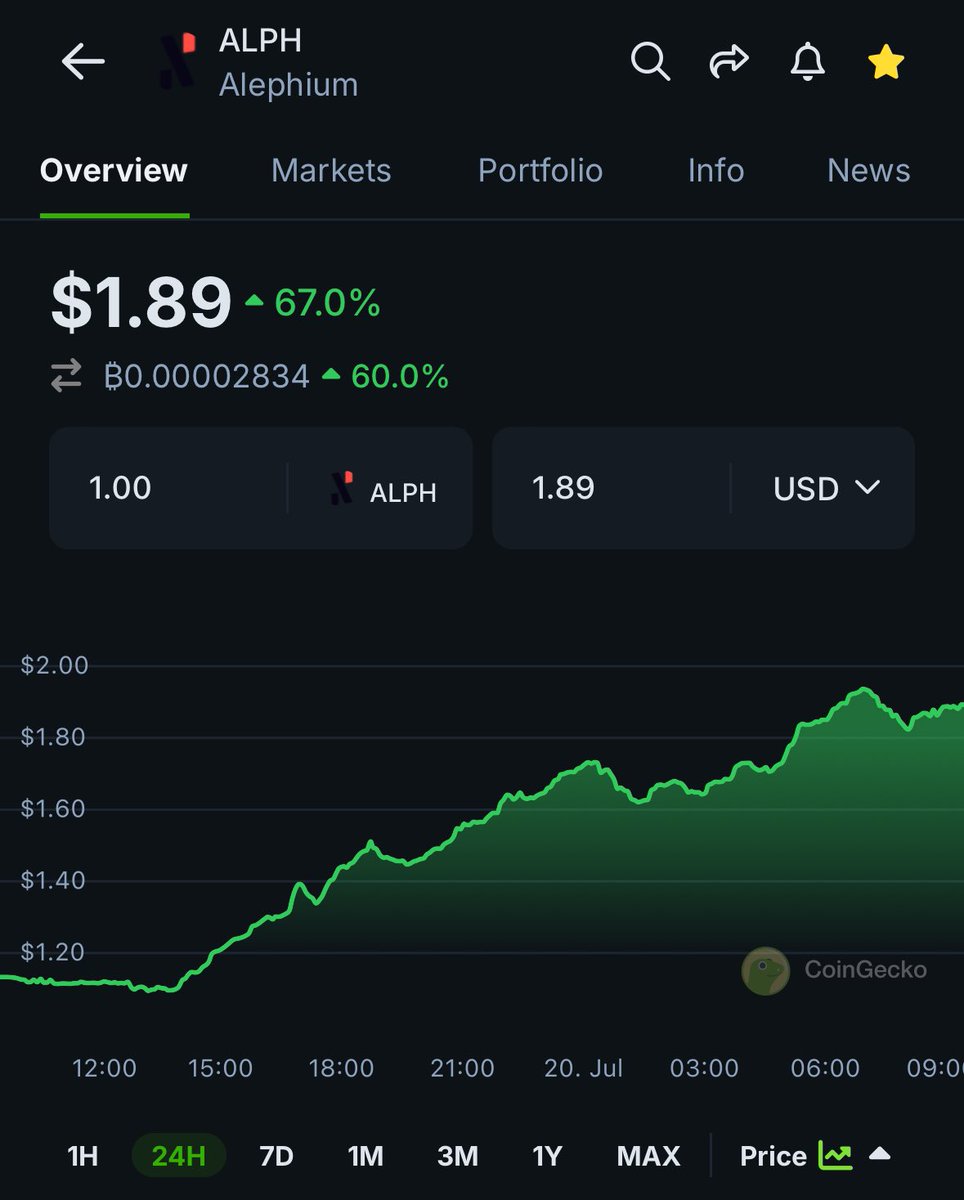Tap the ALPH logo in converter field
The height and width of the screenshot is (1200, 964).
pyautogui.click(x=342, y=489)
